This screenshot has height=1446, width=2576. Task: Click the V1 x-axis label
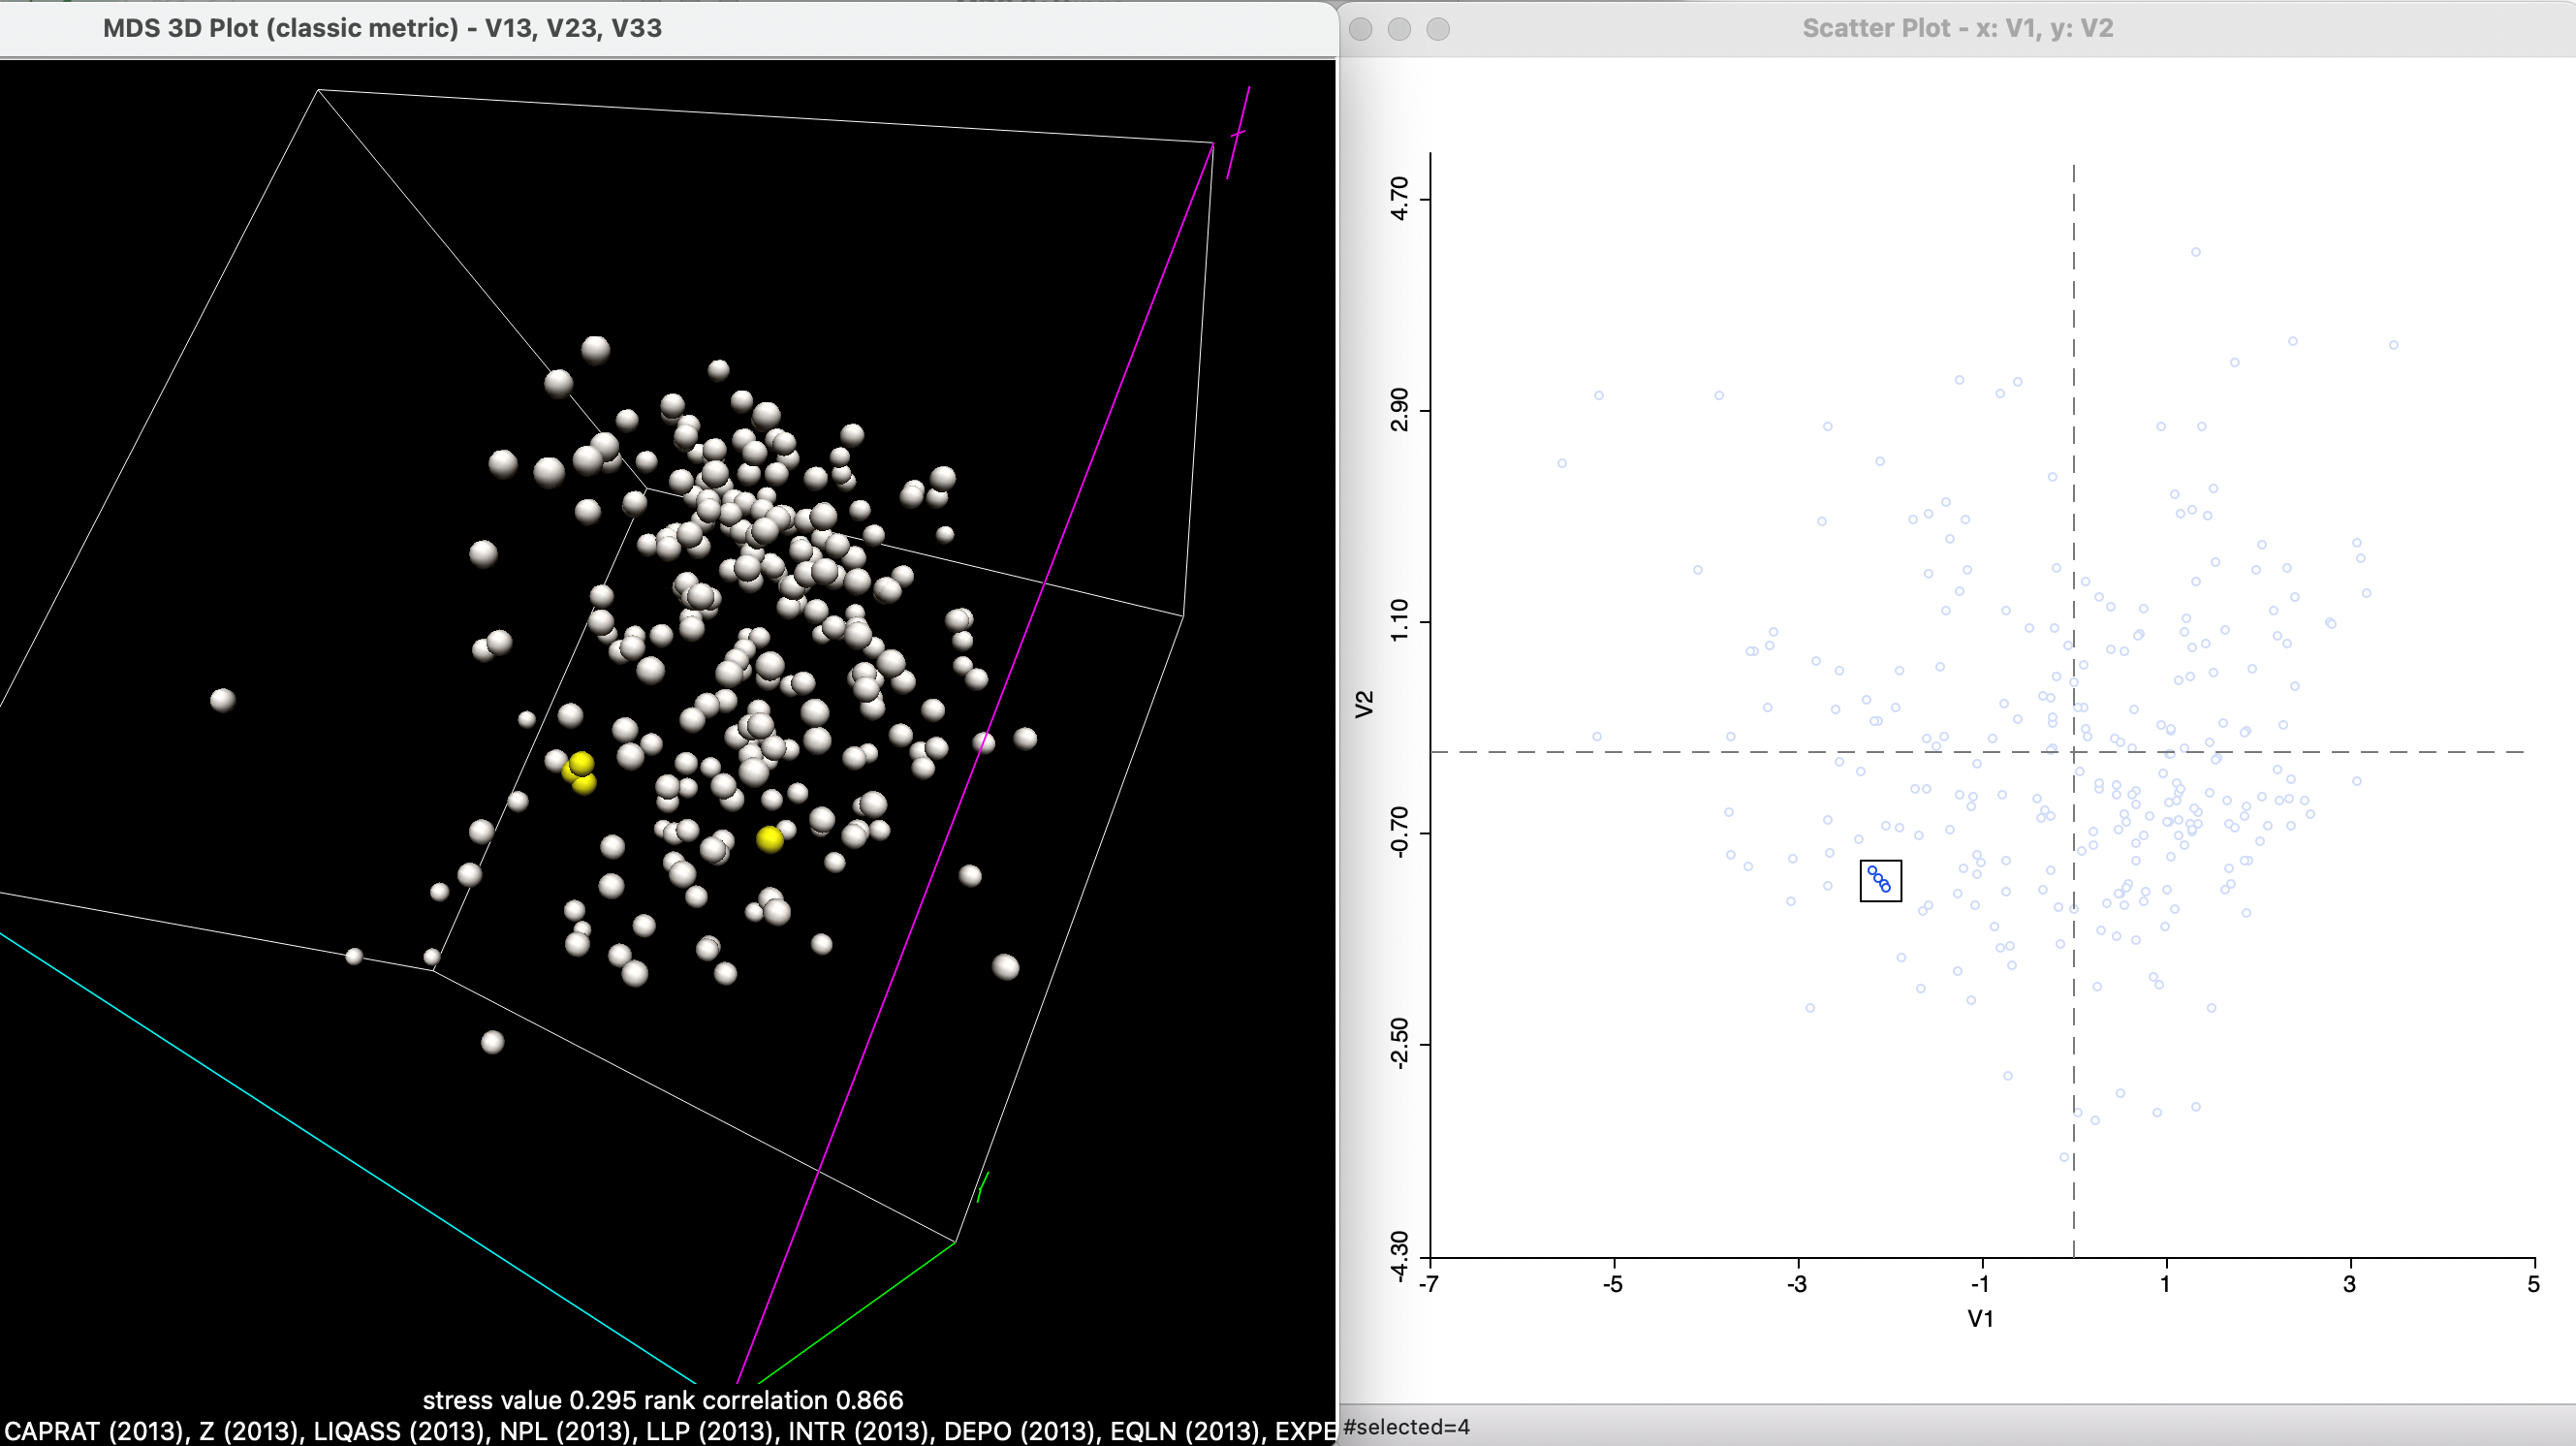(x=1980, y=1319)
